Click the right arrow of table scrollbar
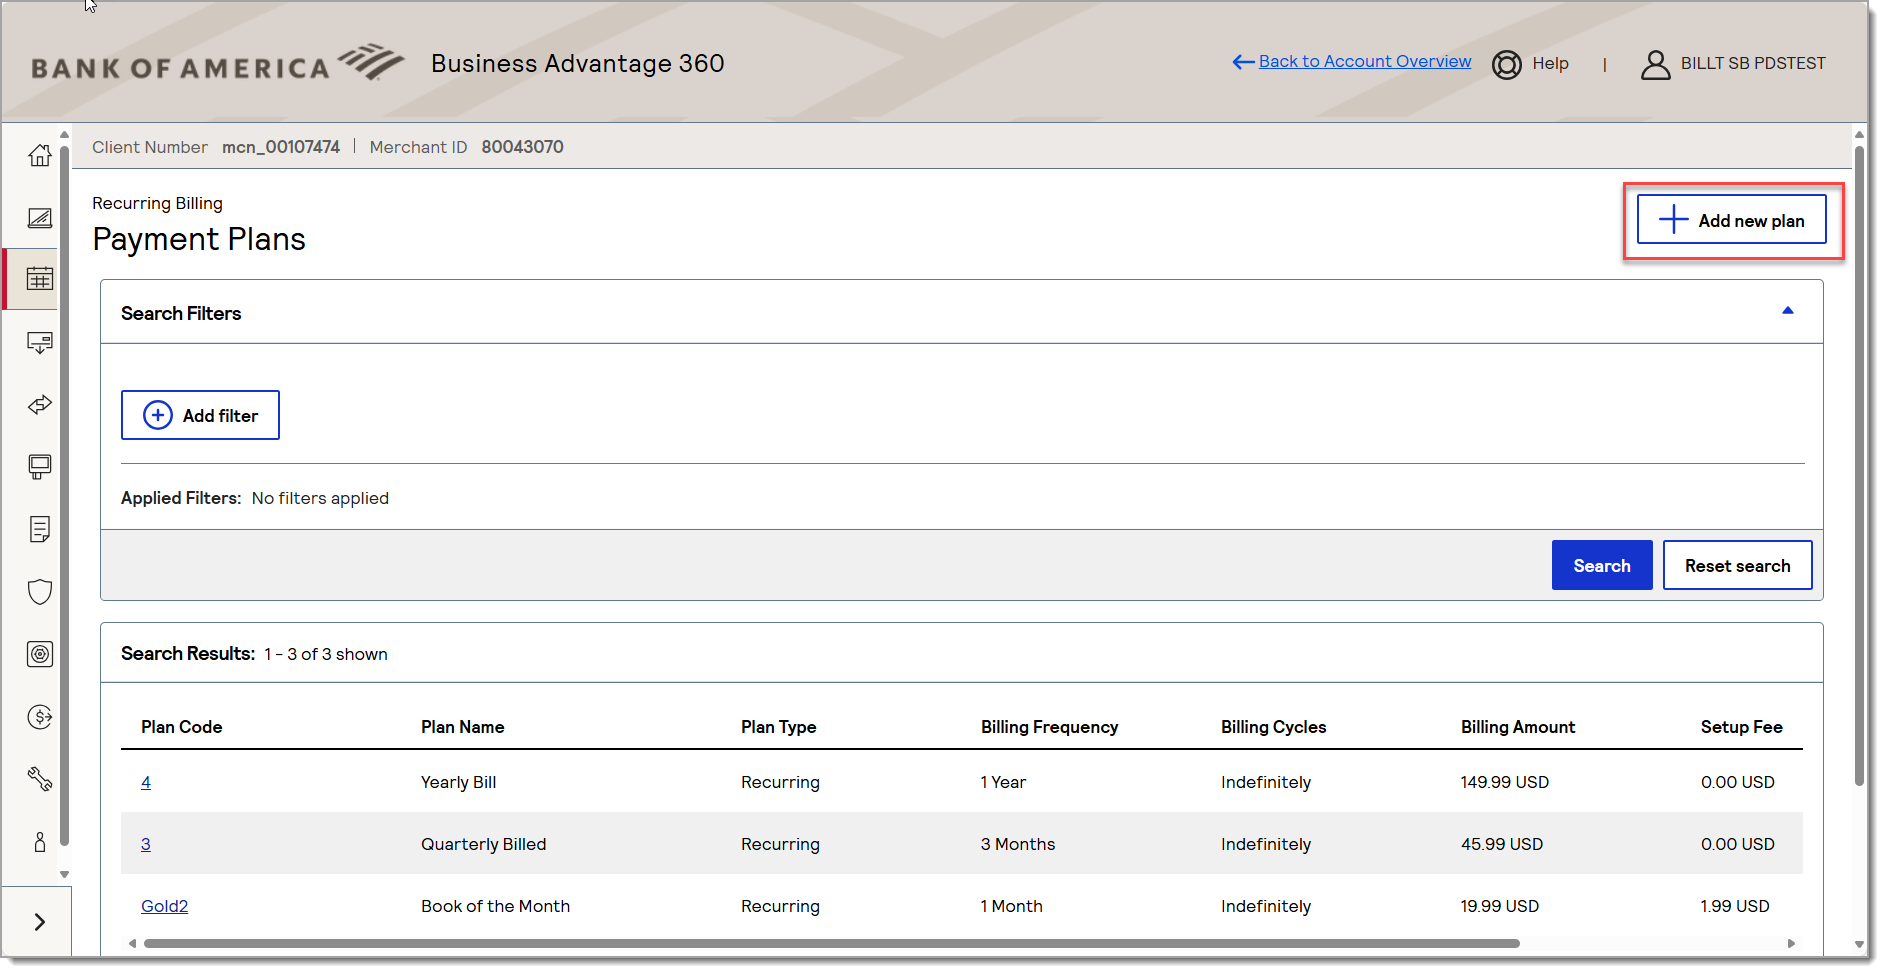1884x973 pixels. pyautogui.click(x=1791, y=944)
